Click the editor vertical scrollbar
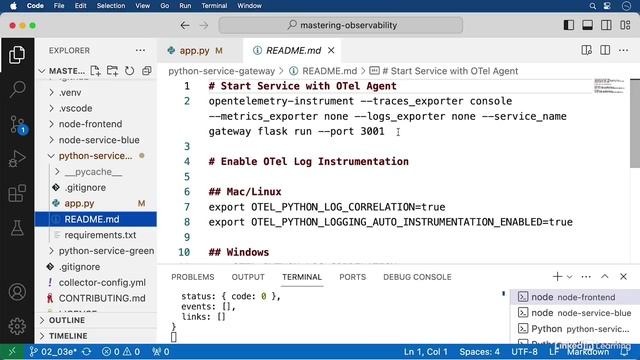The image size is (640, 360). pyautogui.click(x=635, y=123)
